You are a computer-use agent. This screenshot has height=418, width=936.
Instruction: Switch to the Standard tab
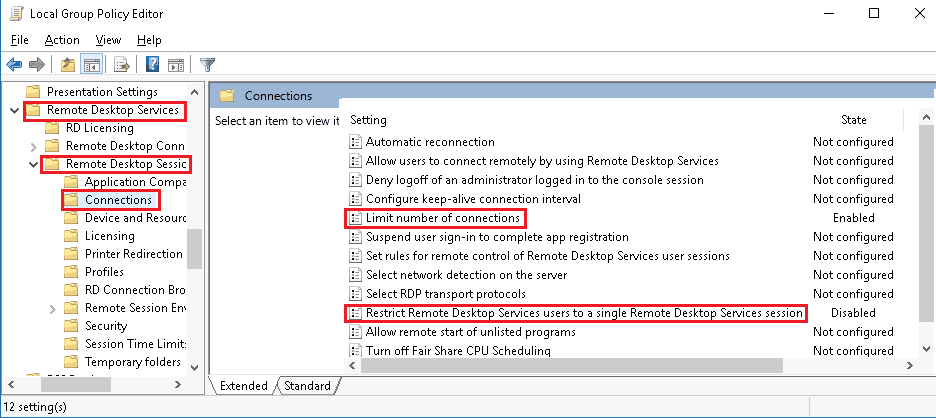[307, 386]
